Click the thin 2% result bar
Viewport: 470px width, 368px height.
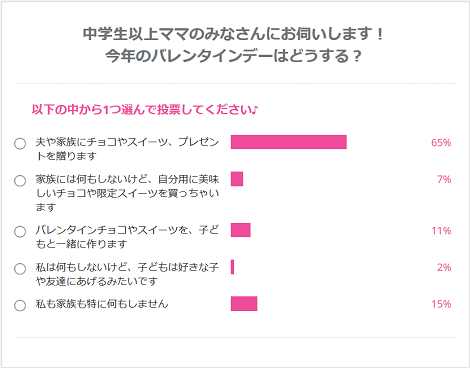[x=232, y=267]
